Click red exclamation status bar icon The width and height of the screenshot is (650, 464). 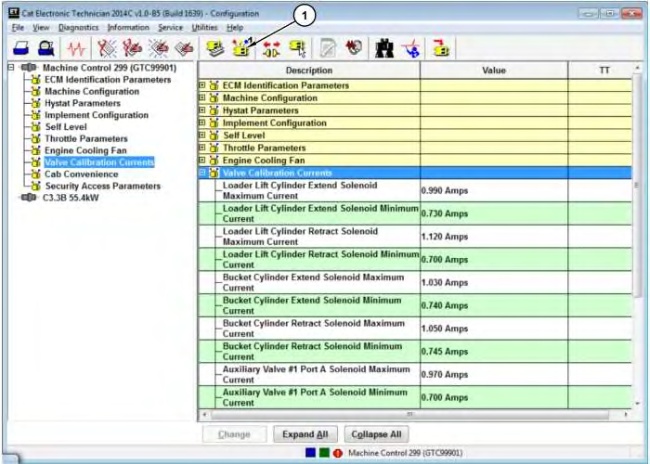point(338,453)
